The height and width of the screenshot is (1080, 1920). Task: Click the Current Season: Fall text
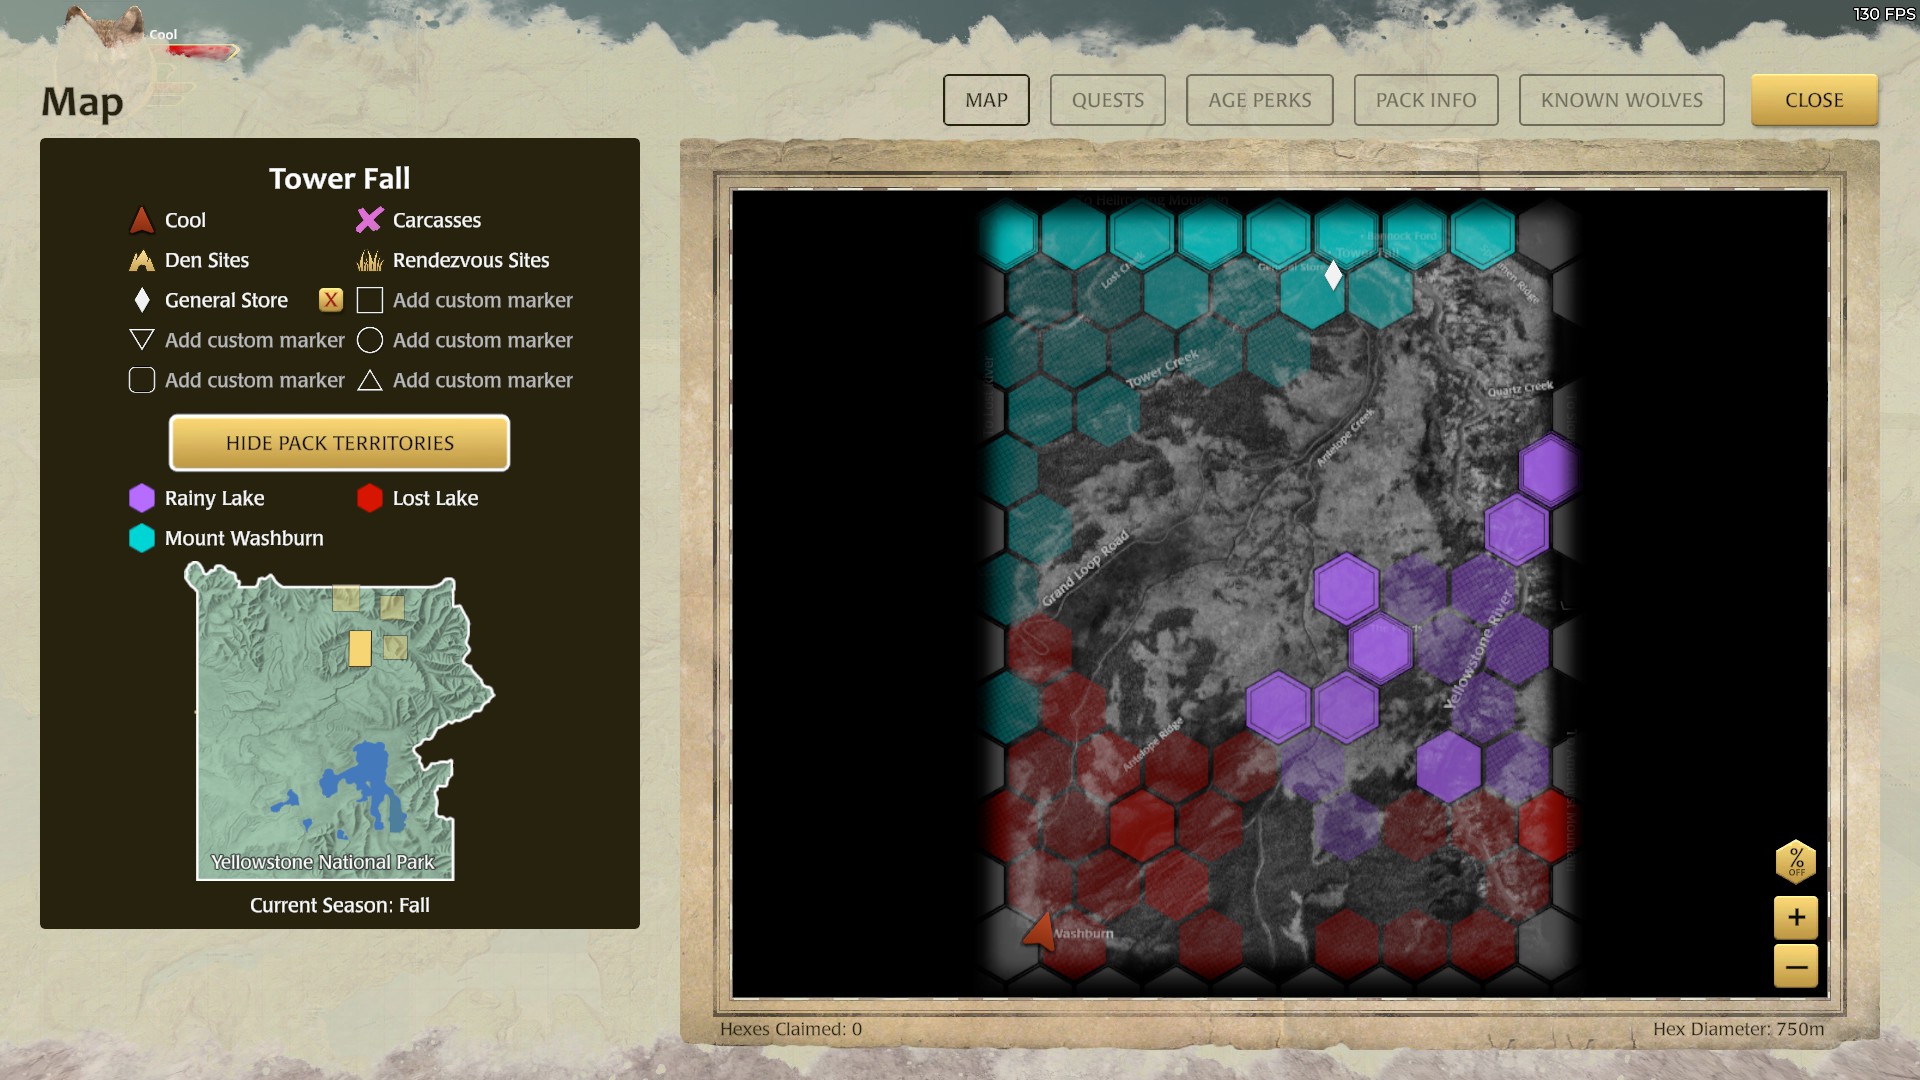[339, 905]
